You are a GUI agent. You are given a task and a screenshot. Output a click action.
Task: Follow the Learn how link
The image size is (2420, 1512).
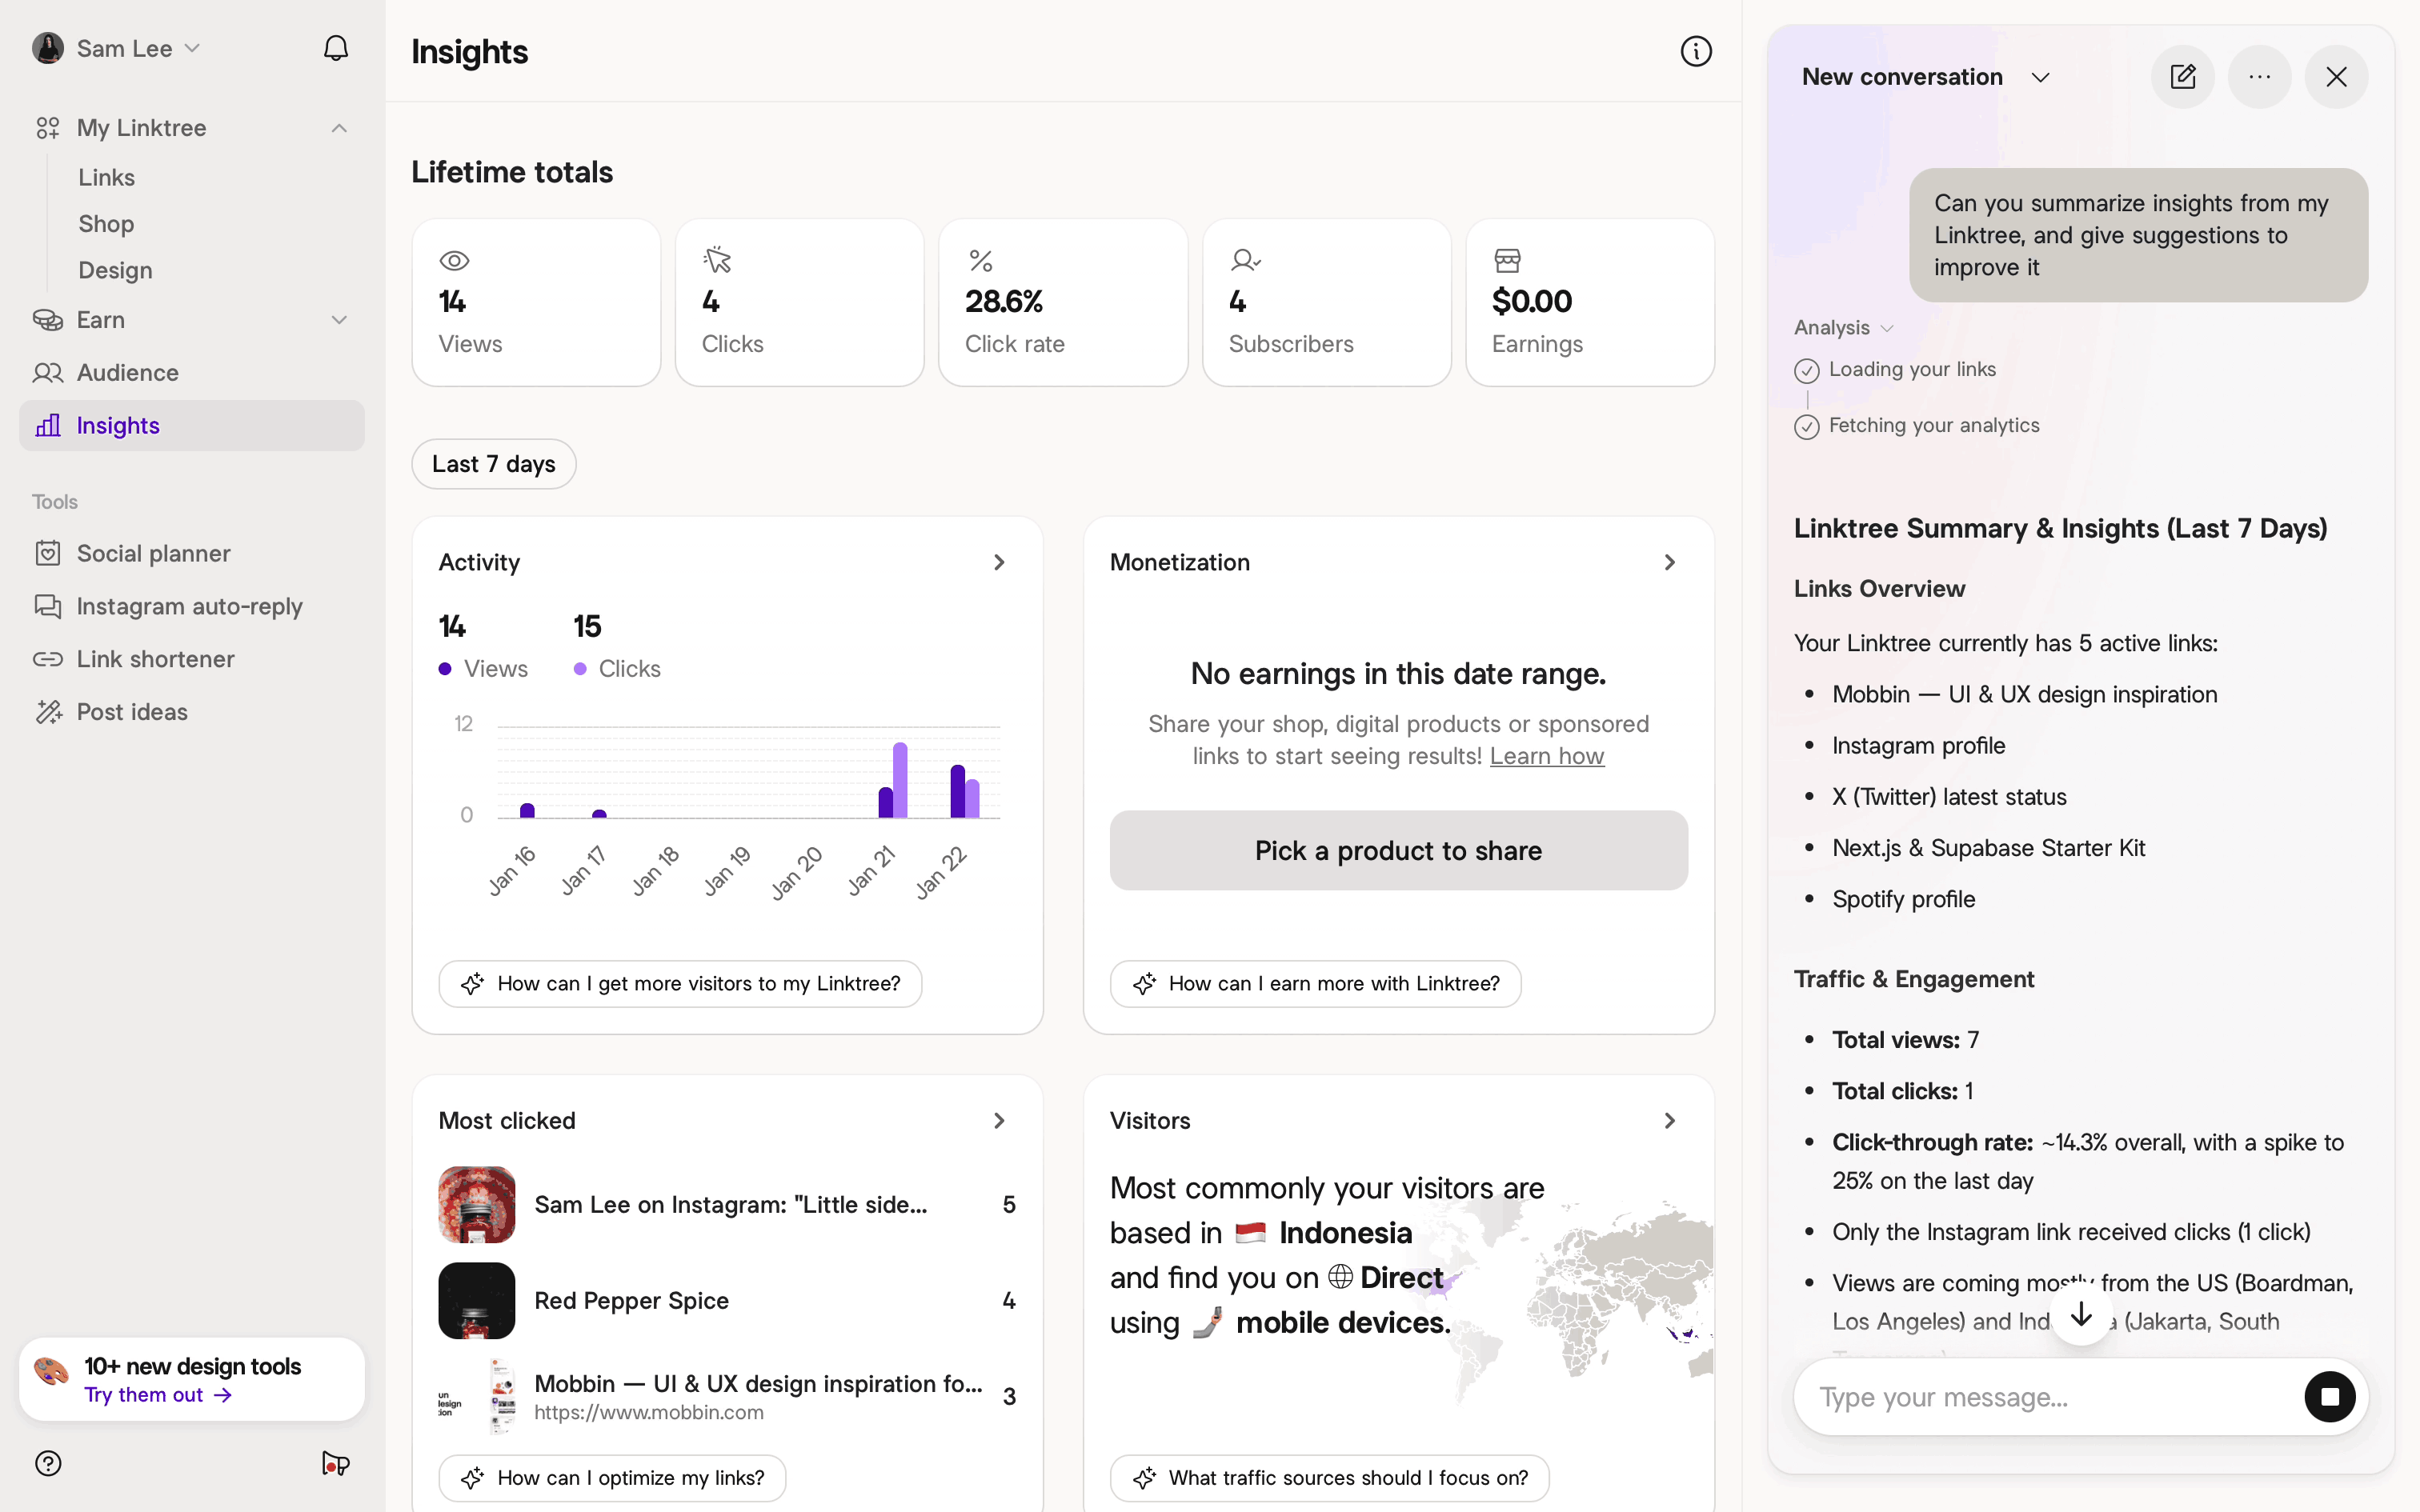point(1546,756)
